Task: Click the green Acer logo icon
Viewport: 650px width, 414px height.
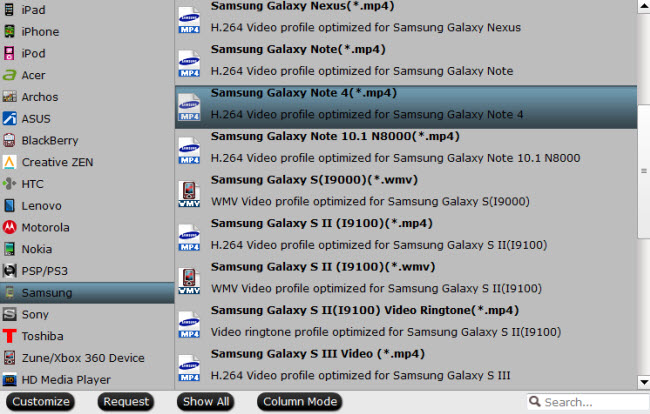Action: [9, 75]
